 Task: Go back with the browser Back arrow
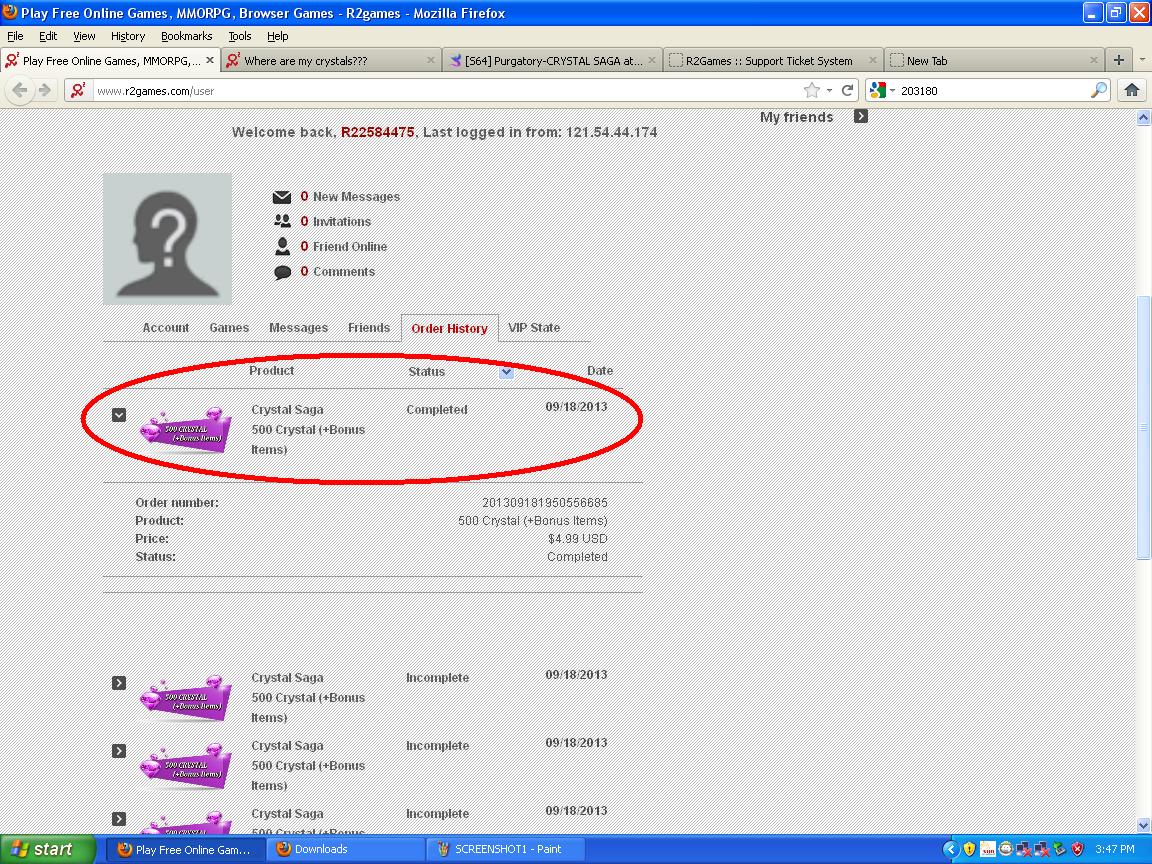20,90
